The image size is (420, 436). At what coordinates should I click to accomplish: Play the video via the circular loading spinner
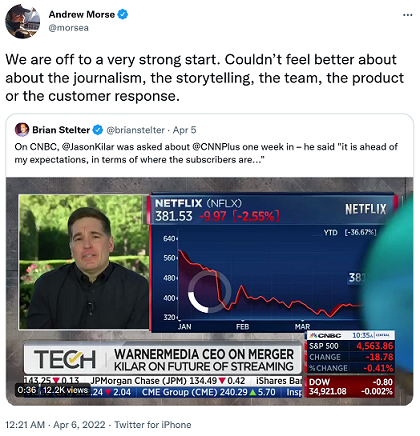[x=209, y=291]
